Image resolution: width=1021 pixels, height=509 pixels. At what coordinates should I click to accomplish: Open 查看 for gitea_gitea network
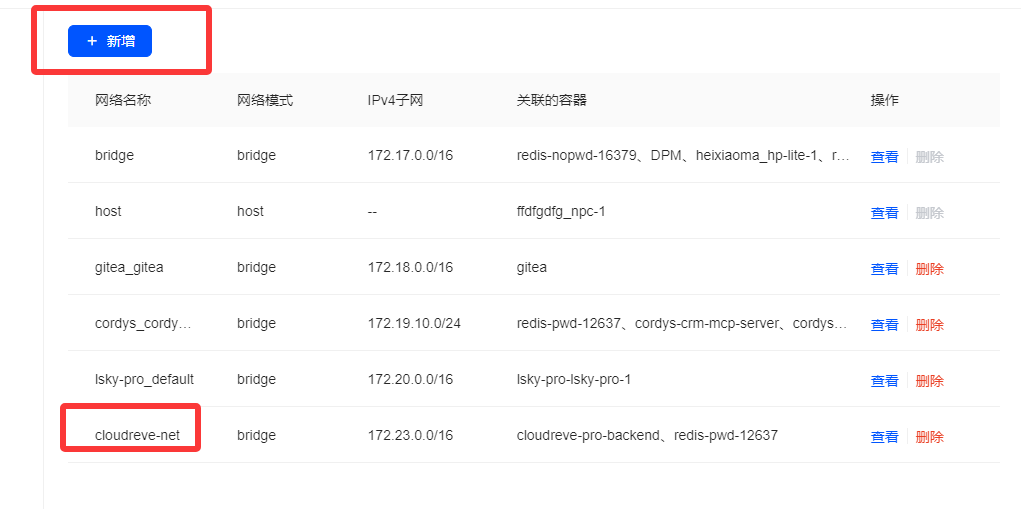point(884,269)
